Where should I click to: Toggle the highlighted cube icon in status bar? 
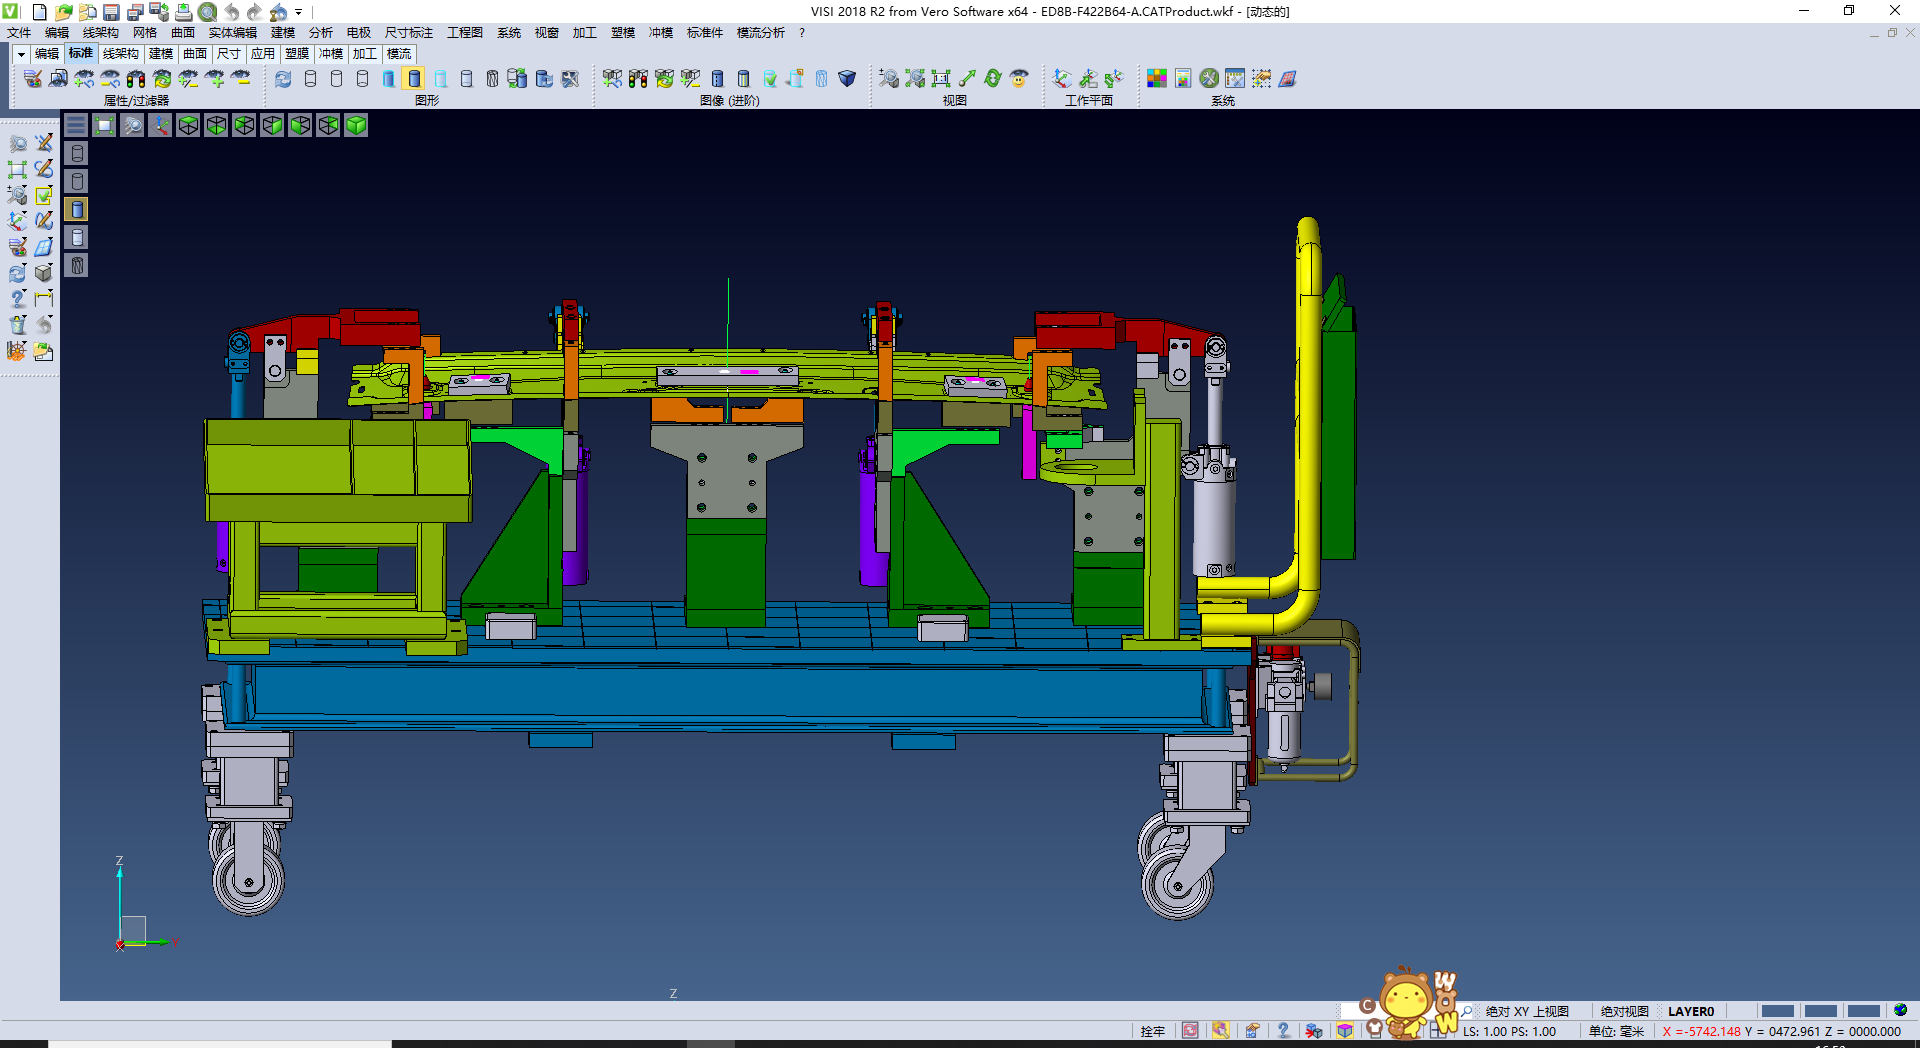(1345, 1031)
